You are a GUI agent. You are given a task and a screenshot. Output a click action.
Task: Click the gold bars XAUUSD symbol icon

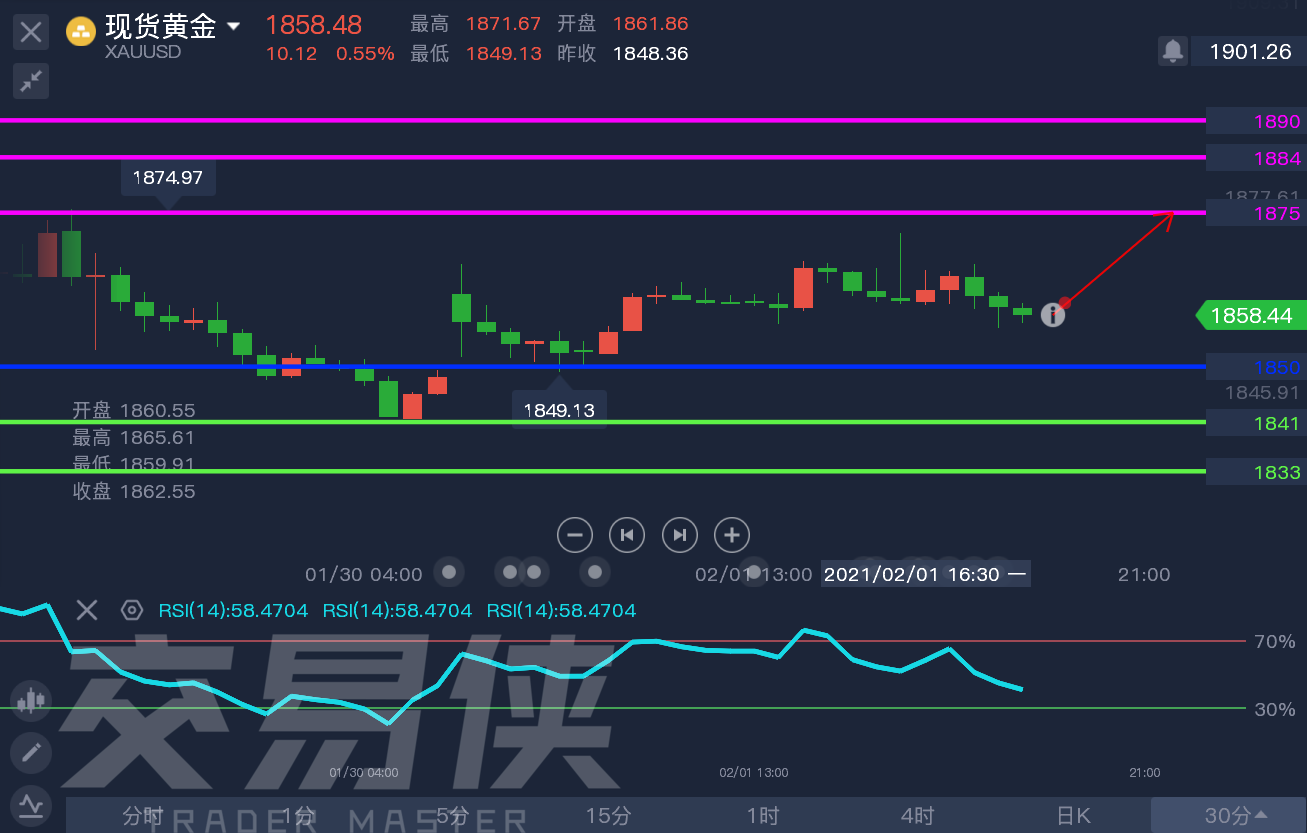81,31
